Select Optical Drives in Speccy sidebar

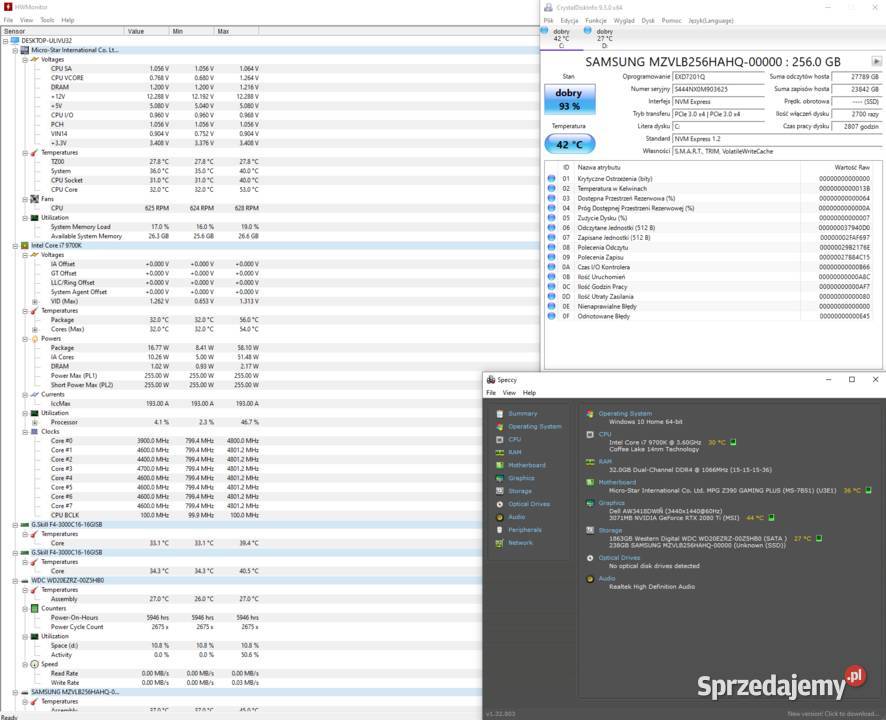[529, 504]
